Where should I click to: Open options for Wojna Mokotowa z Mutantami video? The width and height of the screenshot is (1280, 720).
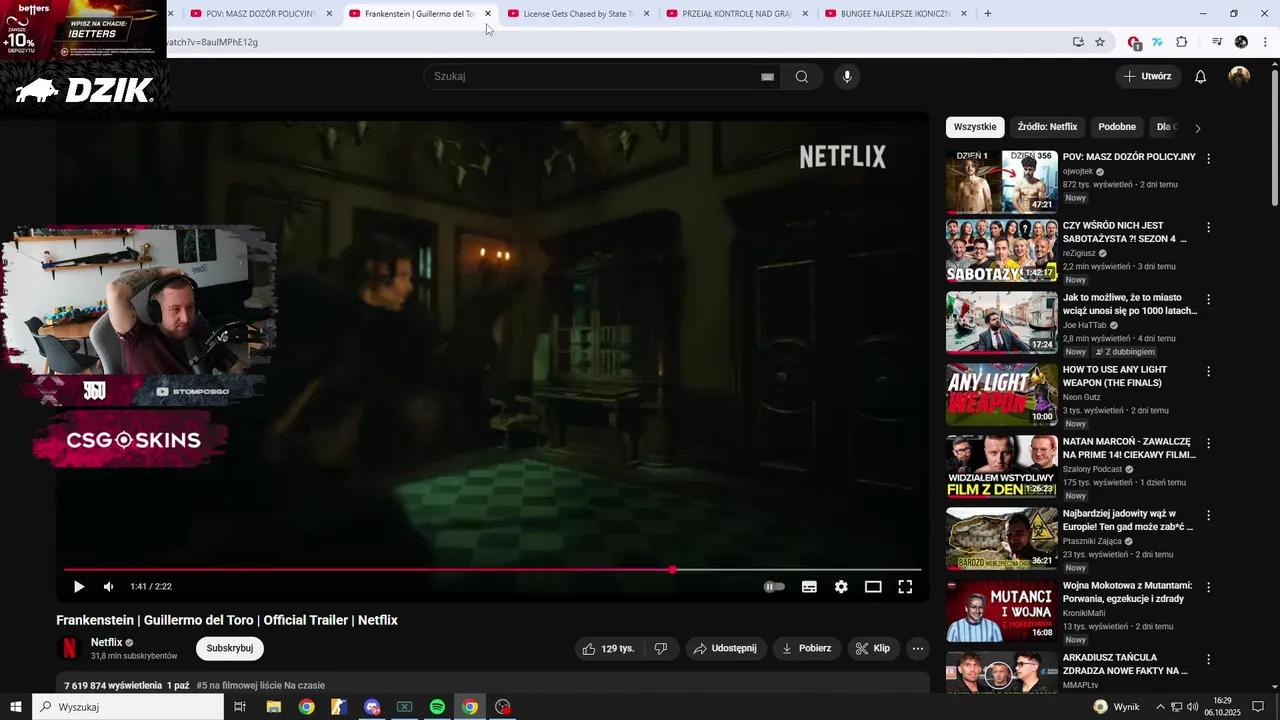[1208, 587]
